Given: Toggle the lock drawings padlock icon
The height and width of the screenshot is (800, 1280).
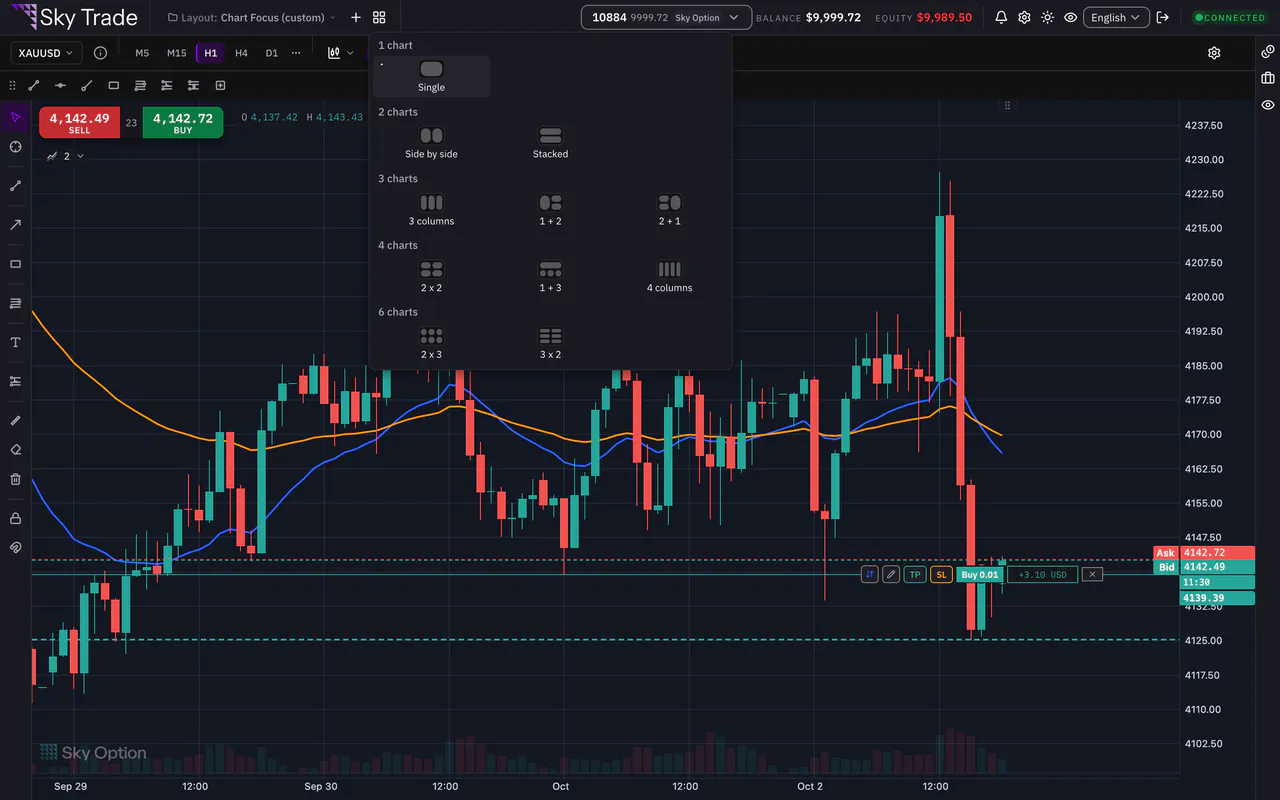Looking at the screenshot, I should 15,518.
